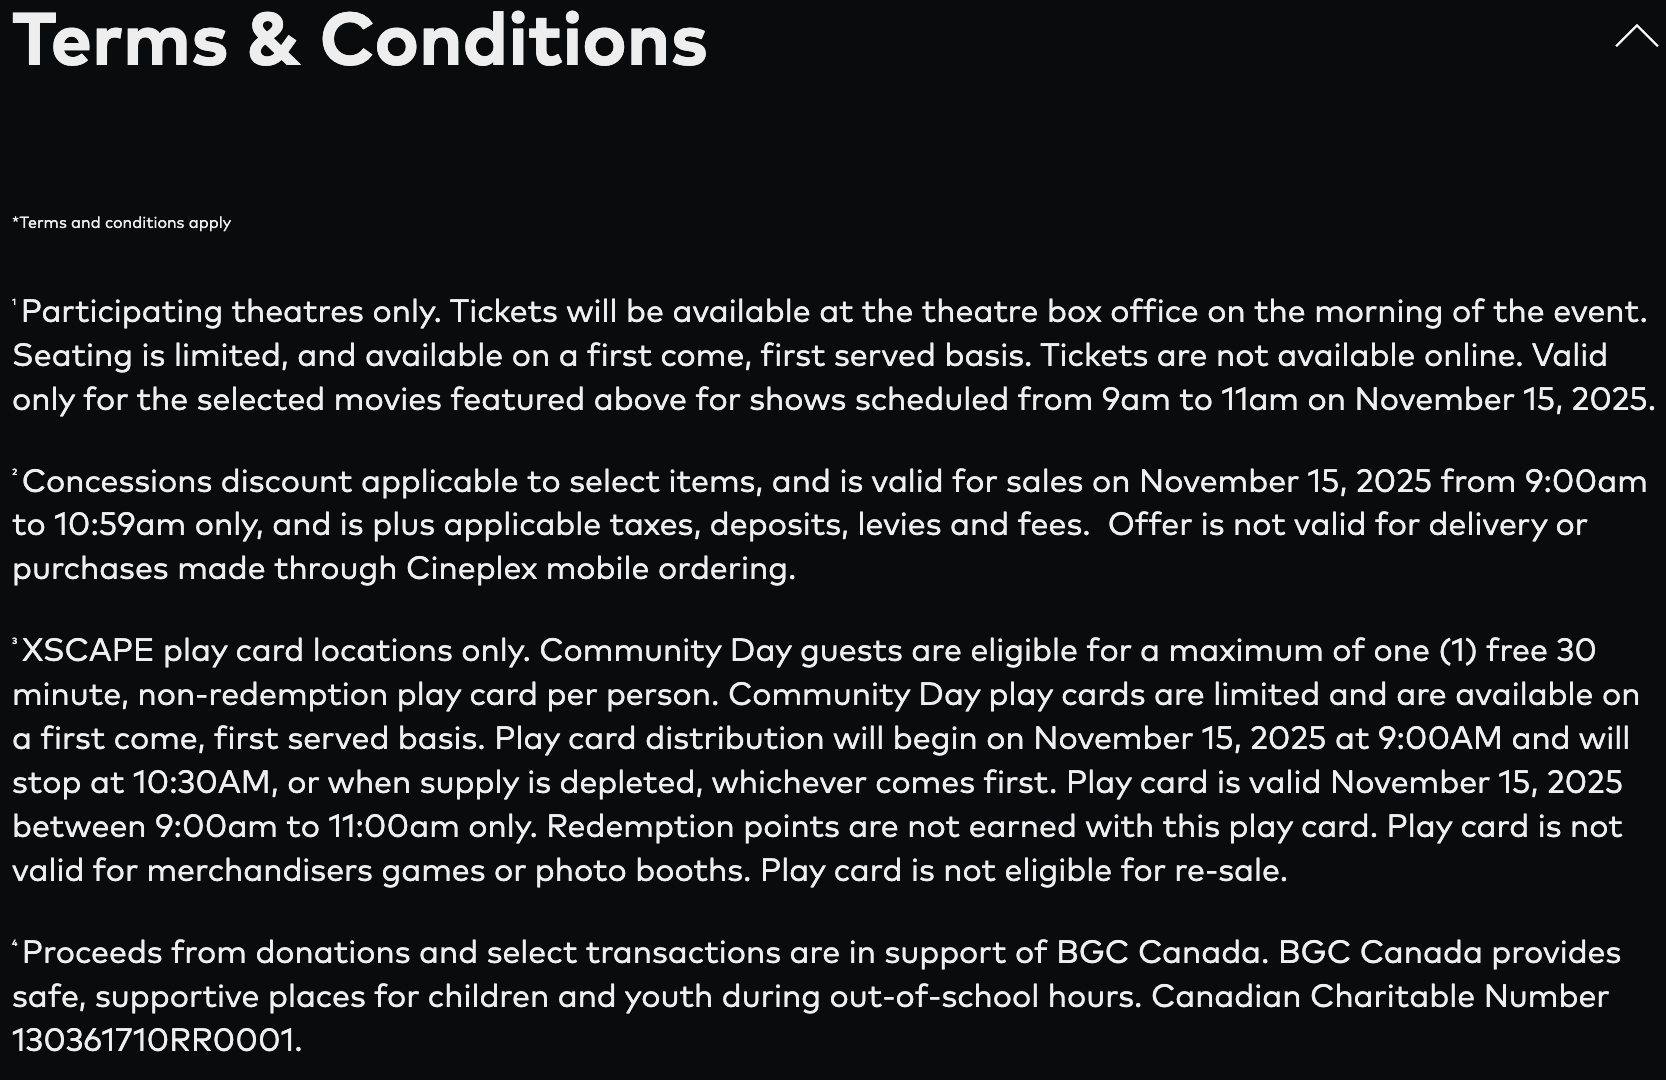This screenshot has width=1666, height=1080.
Task: Click the "photo booths" text
Action: click(x=640, y=871)
